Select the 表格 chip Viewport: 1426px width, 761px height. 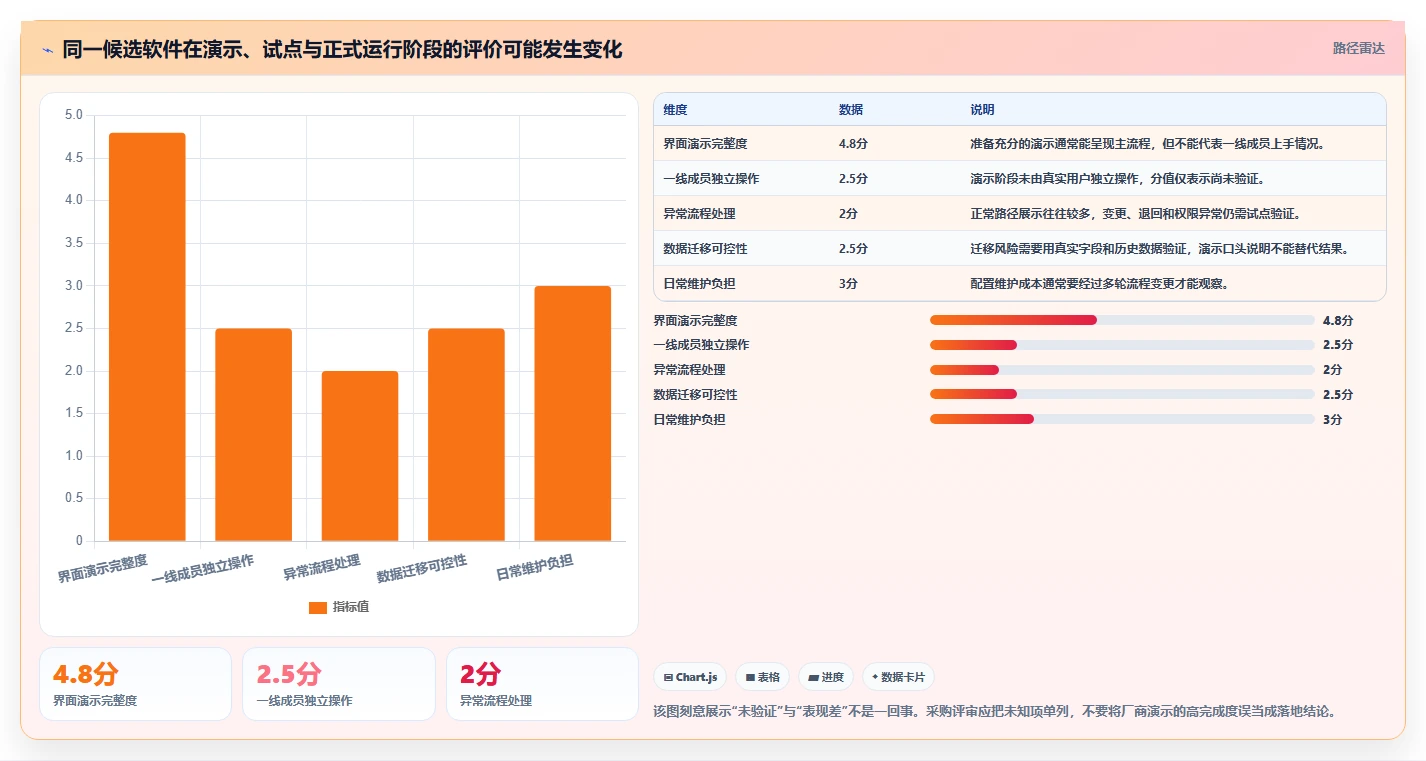762,677
